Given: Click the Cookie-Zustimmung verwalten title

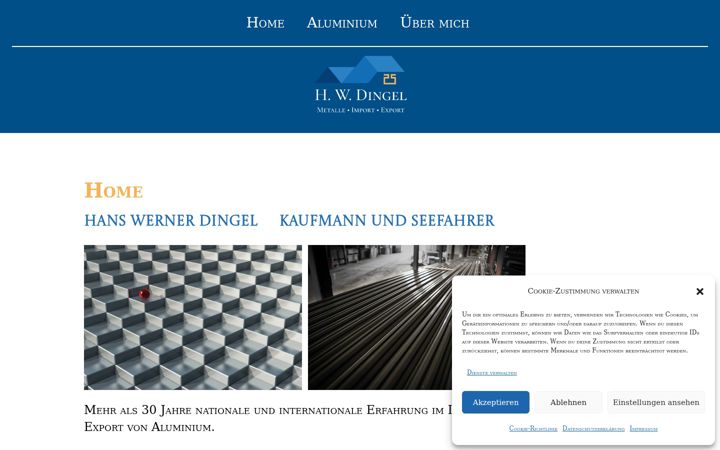Looking at the screenshot, I should point(583,291).
